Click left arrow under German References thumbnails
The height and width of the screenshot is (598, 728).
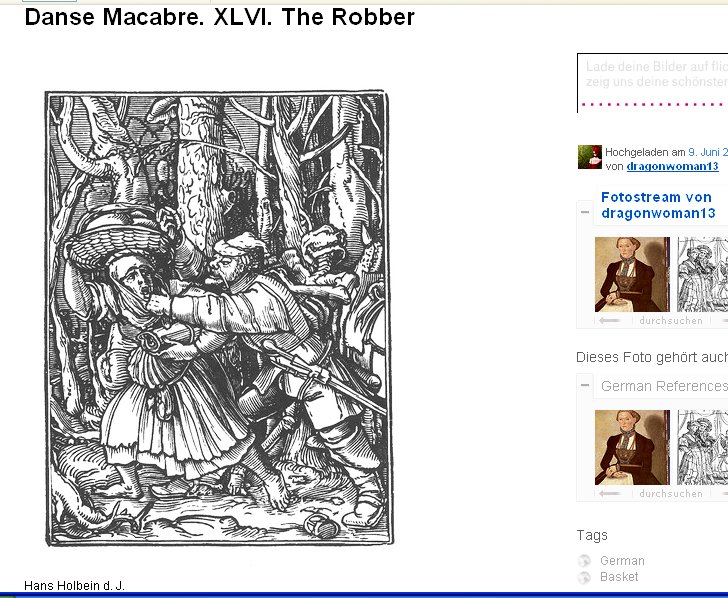[x=610, y=493]
